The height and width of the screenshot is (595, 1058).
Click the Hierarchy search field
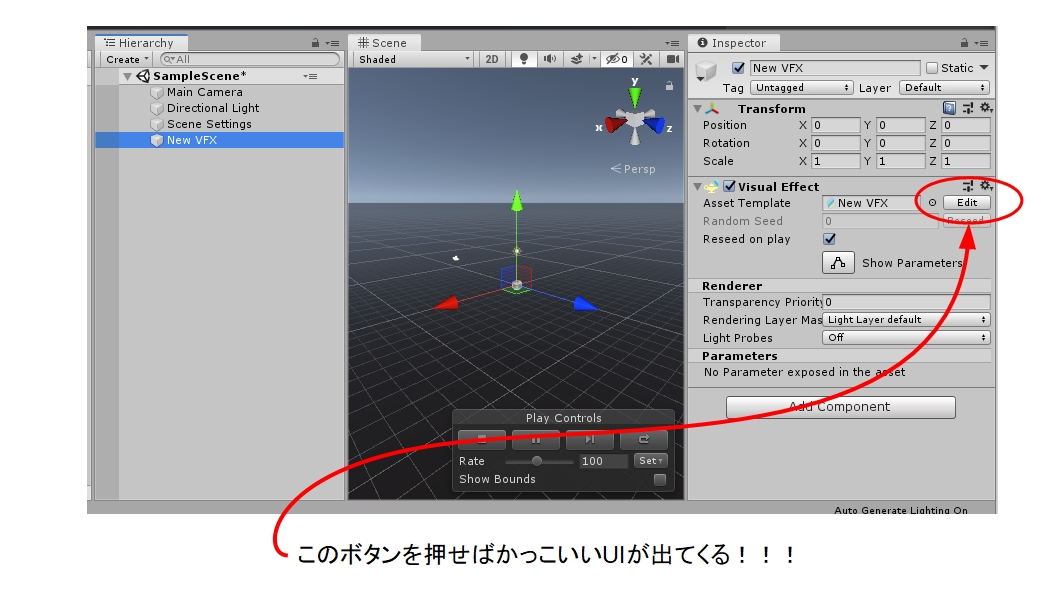(250, 59)
